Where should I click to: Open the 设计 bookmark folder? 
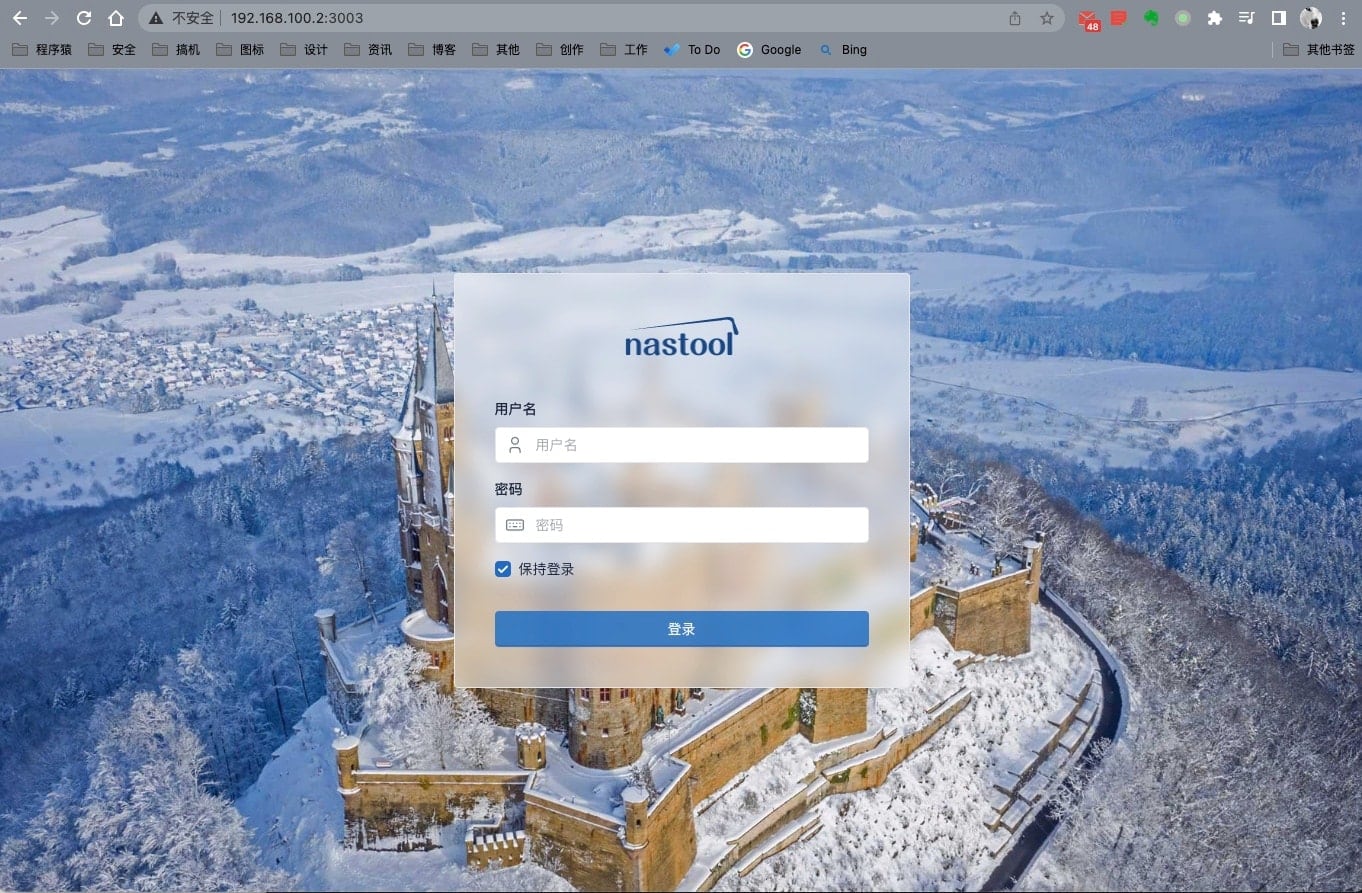[x=304, y=49]
